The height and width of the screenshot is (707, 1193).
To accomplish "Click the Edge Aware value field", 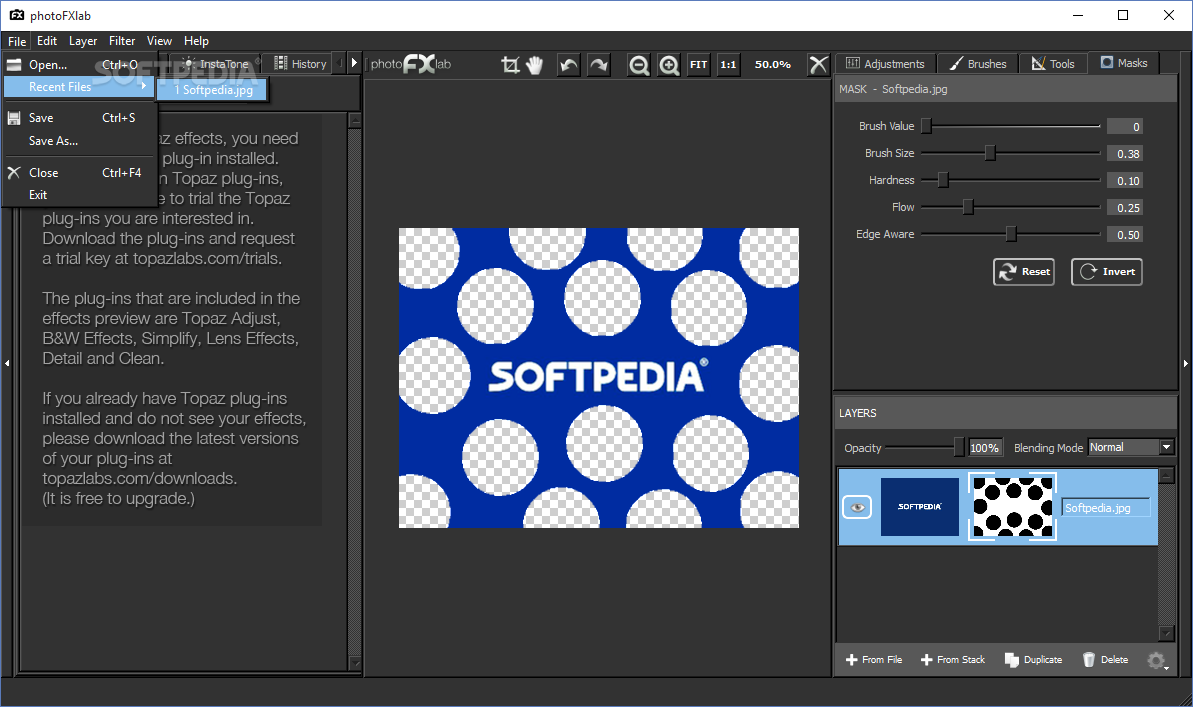I will (x=1125, y=235).
